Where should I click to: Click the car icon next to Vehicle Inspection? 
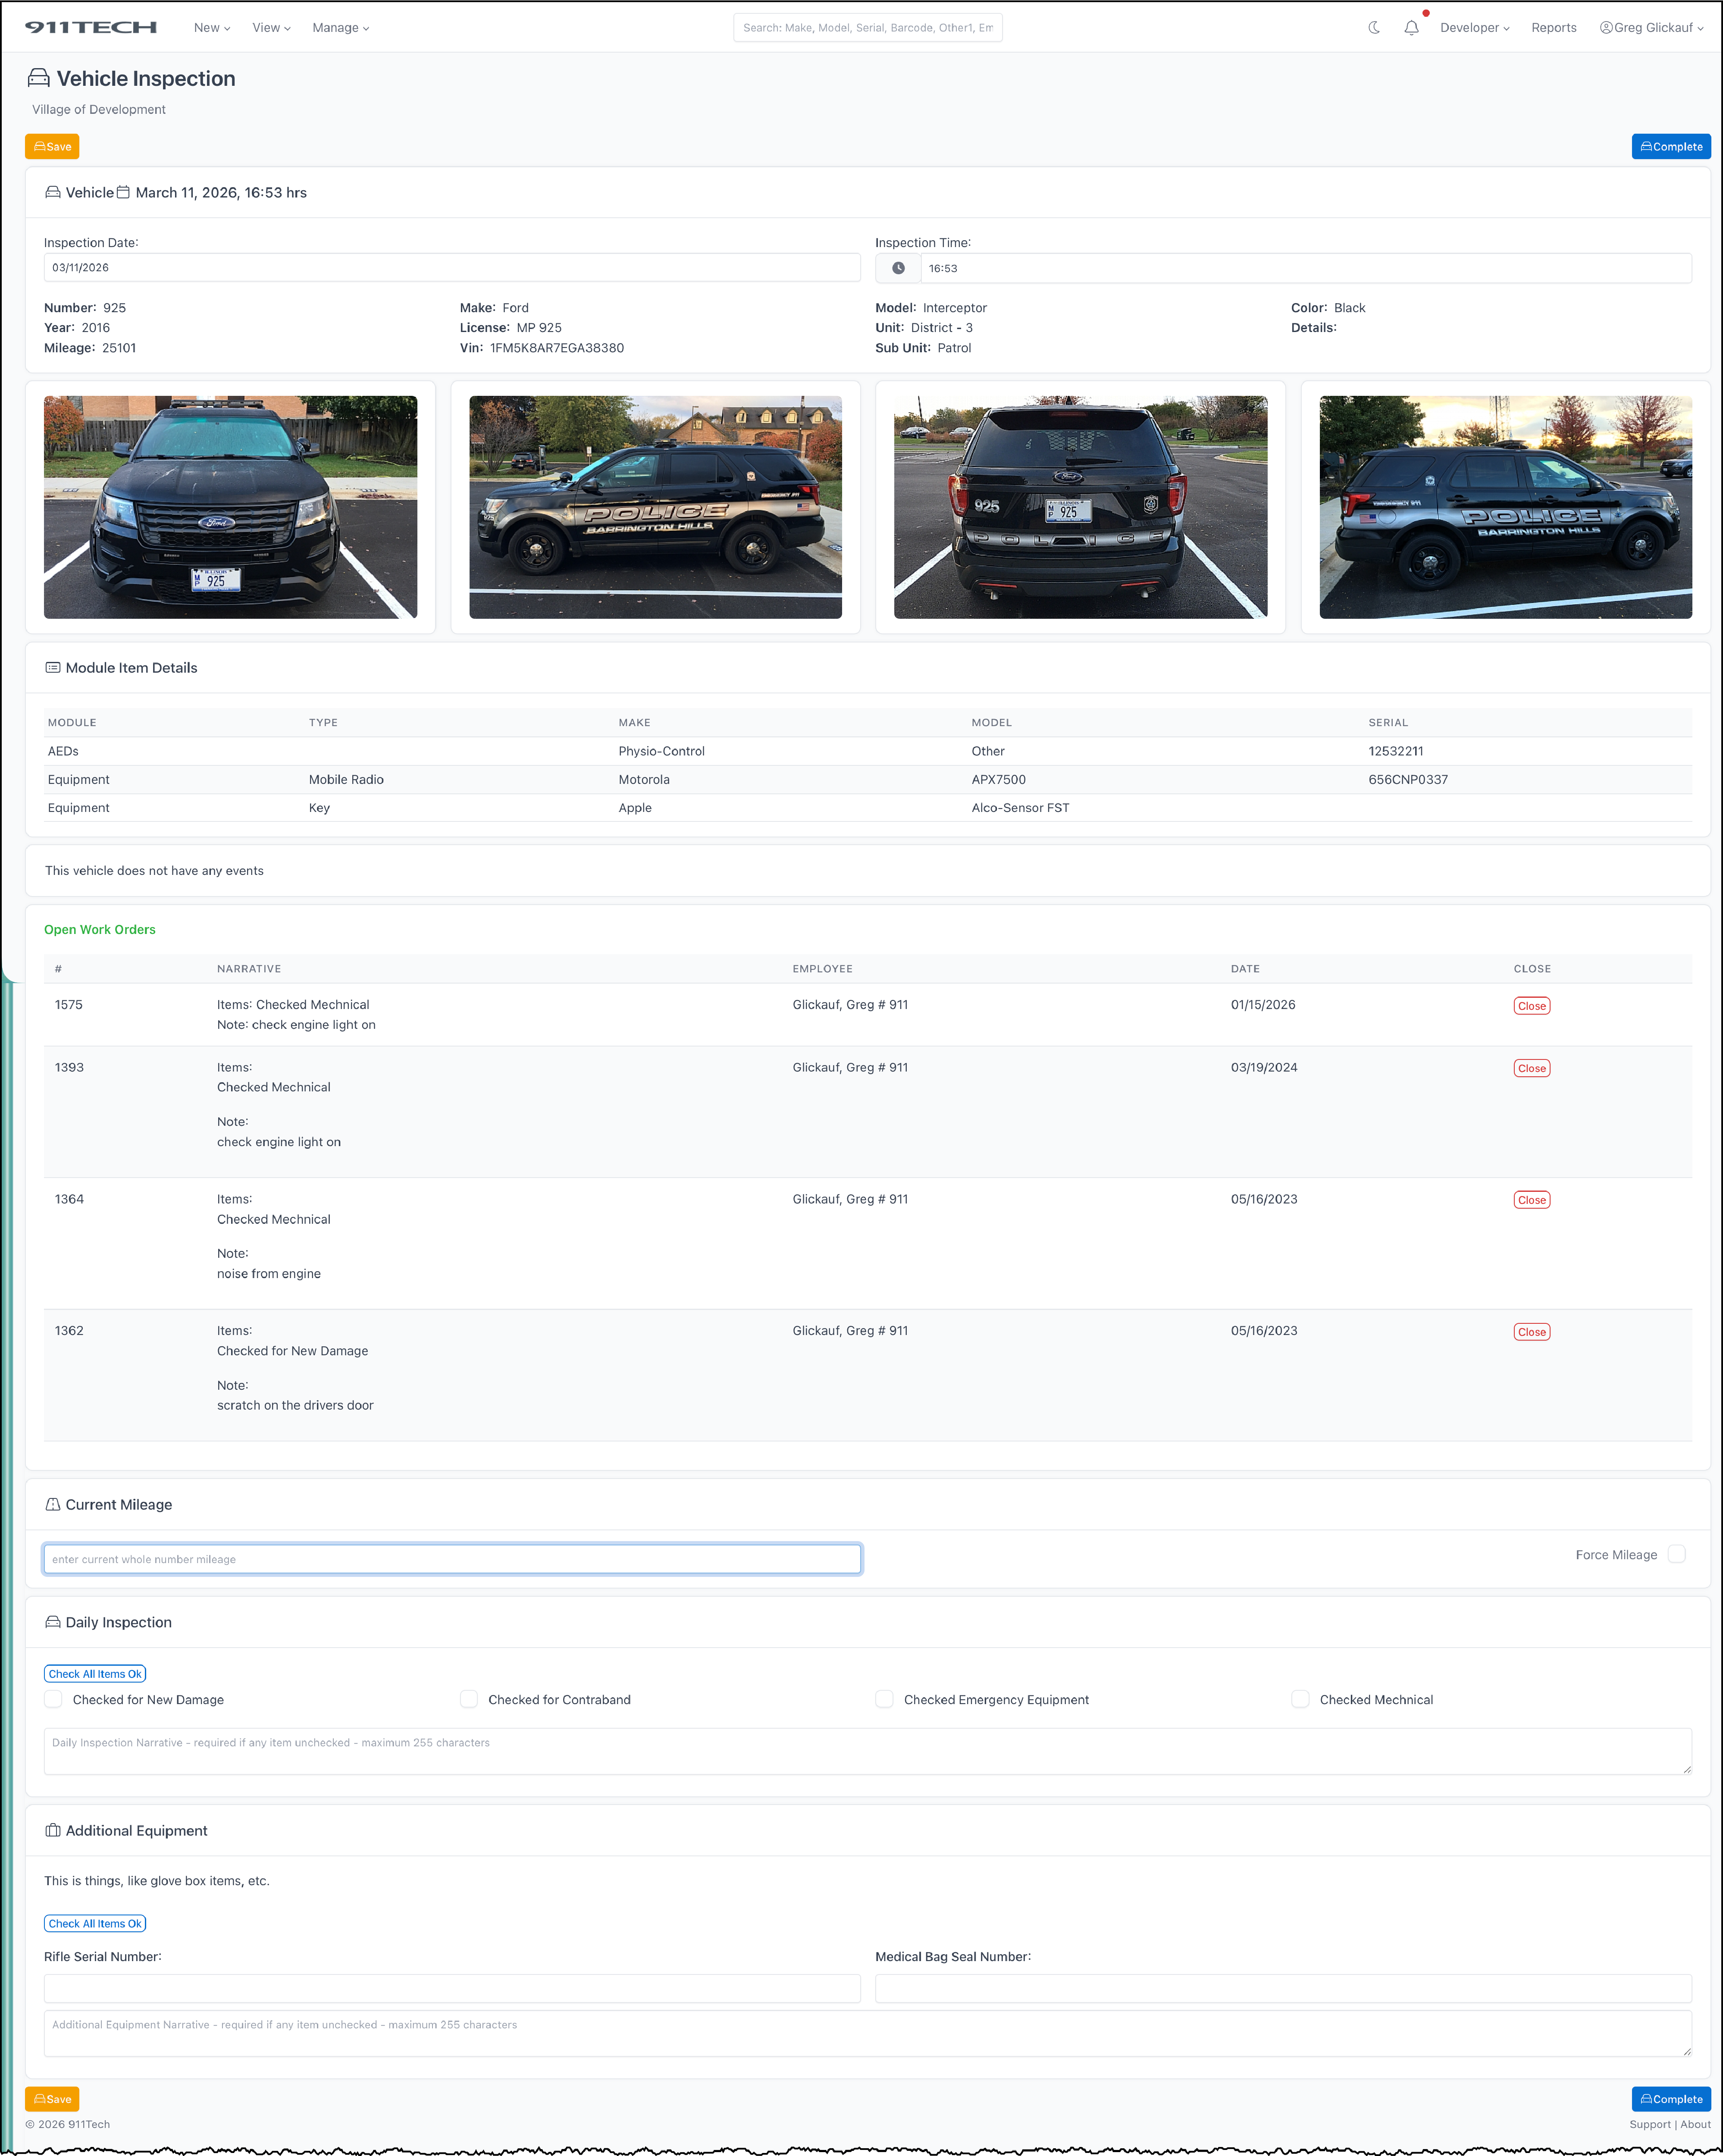coord(38,78)
